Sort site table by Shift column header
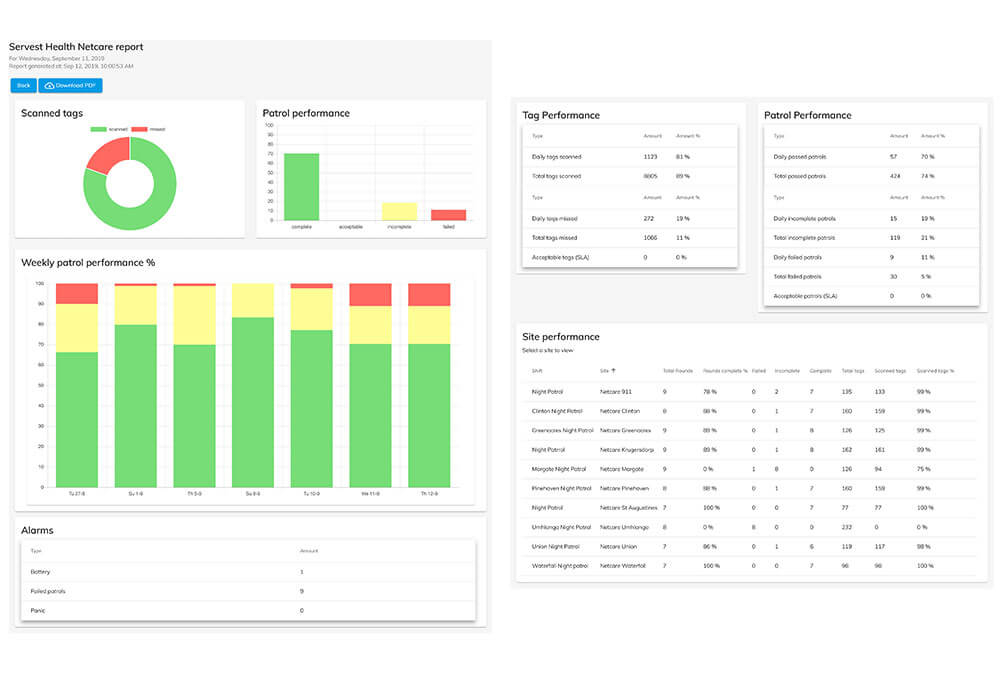 (x=537, y=370)
